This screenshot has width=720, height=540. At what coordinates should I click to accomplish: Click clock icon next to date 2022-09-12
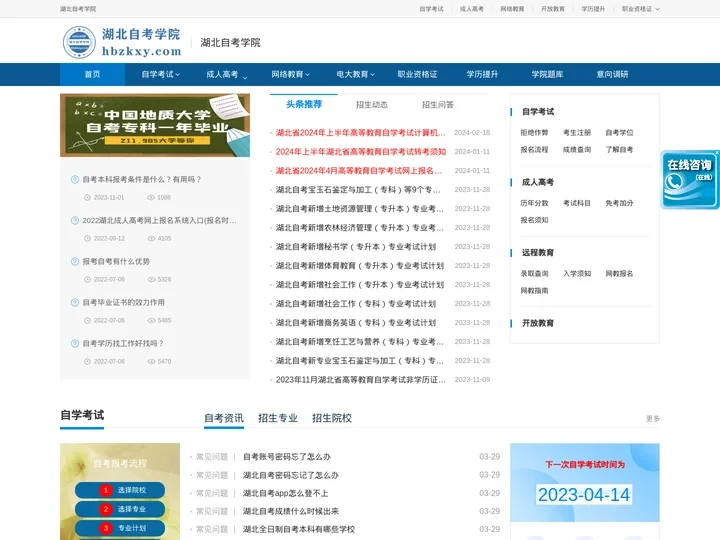coord(87,238)
